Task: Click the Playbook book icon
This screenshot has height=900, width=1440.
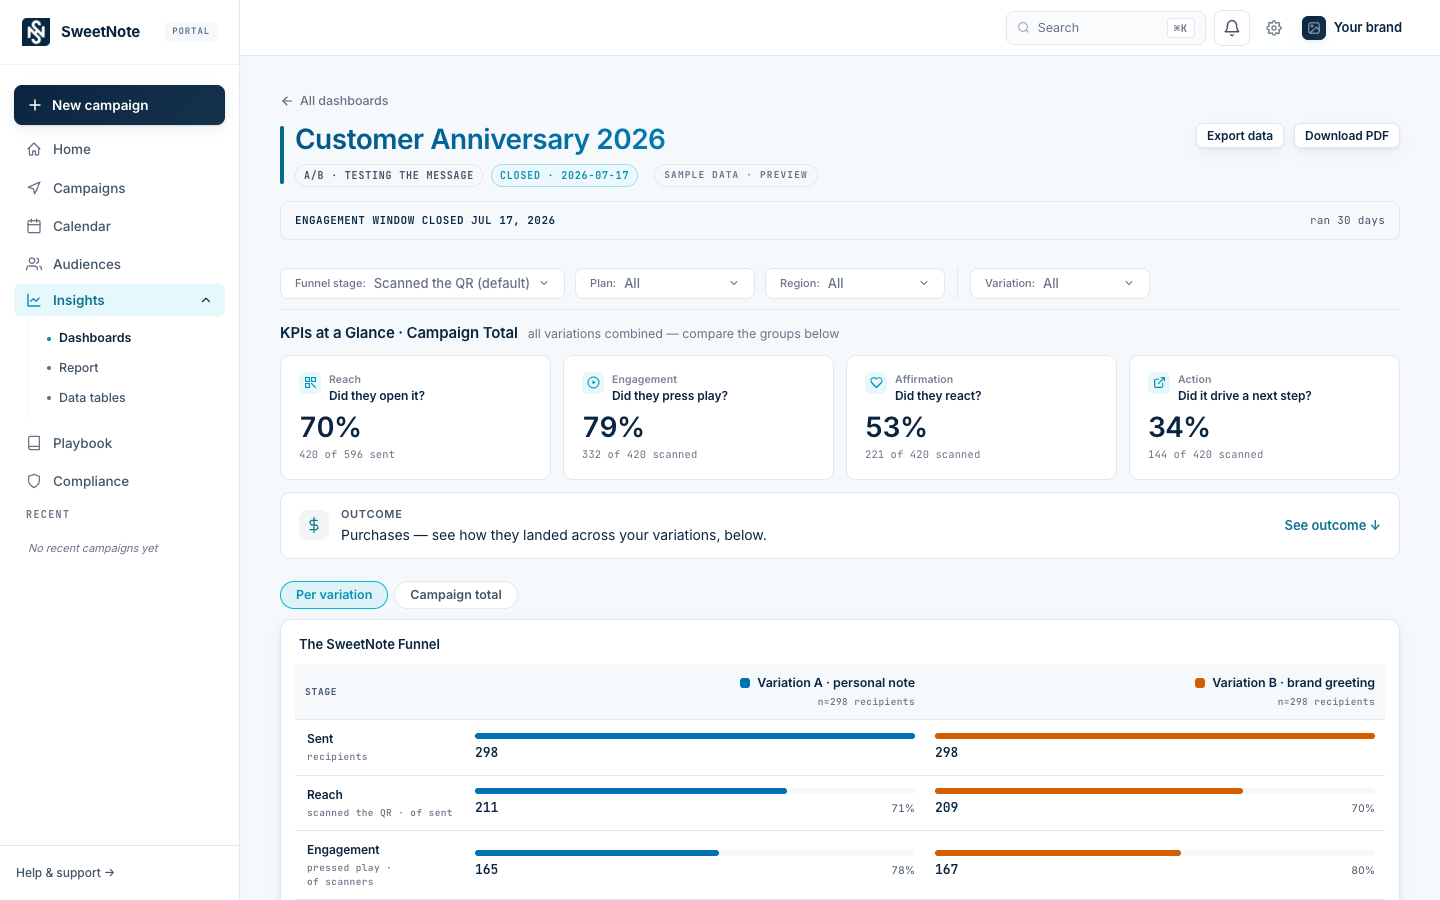Action: (x=34, y=443)
